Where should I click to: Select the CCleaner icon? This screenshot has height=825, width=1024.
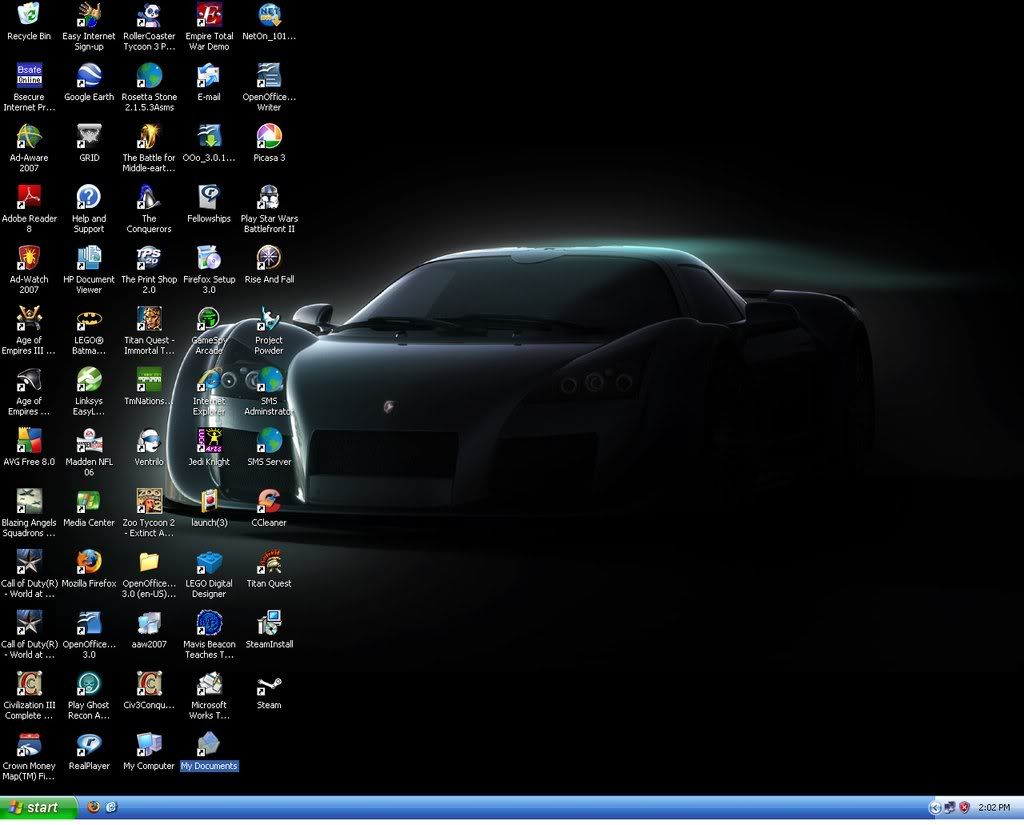269,501
